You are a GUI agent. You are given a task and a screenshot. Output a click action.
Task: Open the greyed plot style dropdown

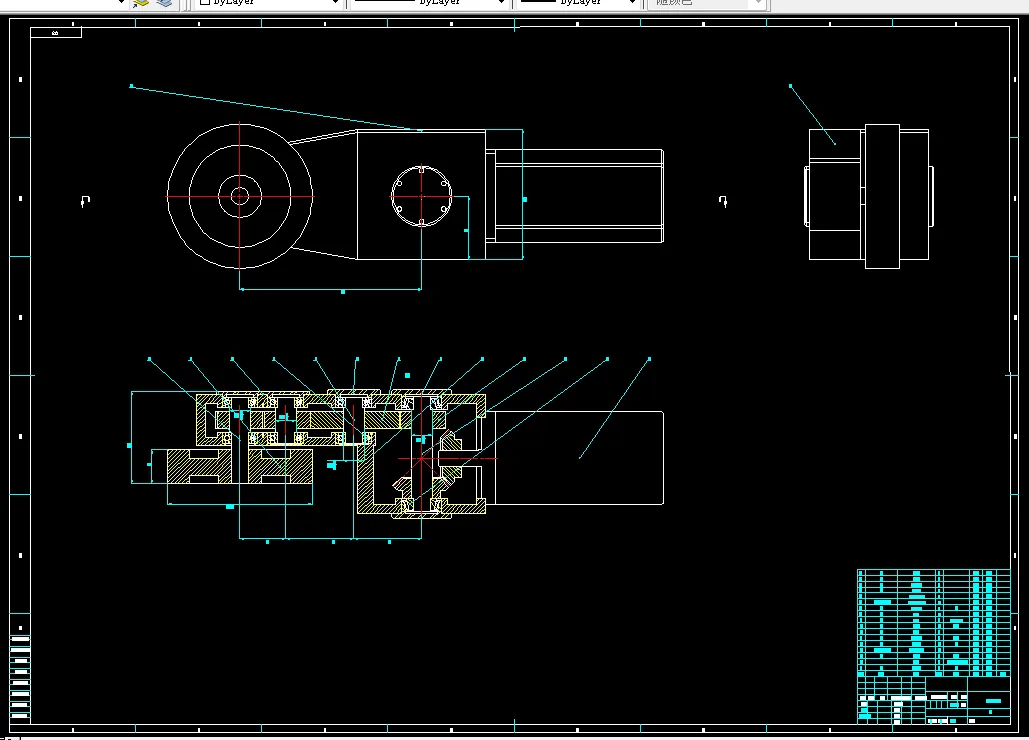point(706,3)
